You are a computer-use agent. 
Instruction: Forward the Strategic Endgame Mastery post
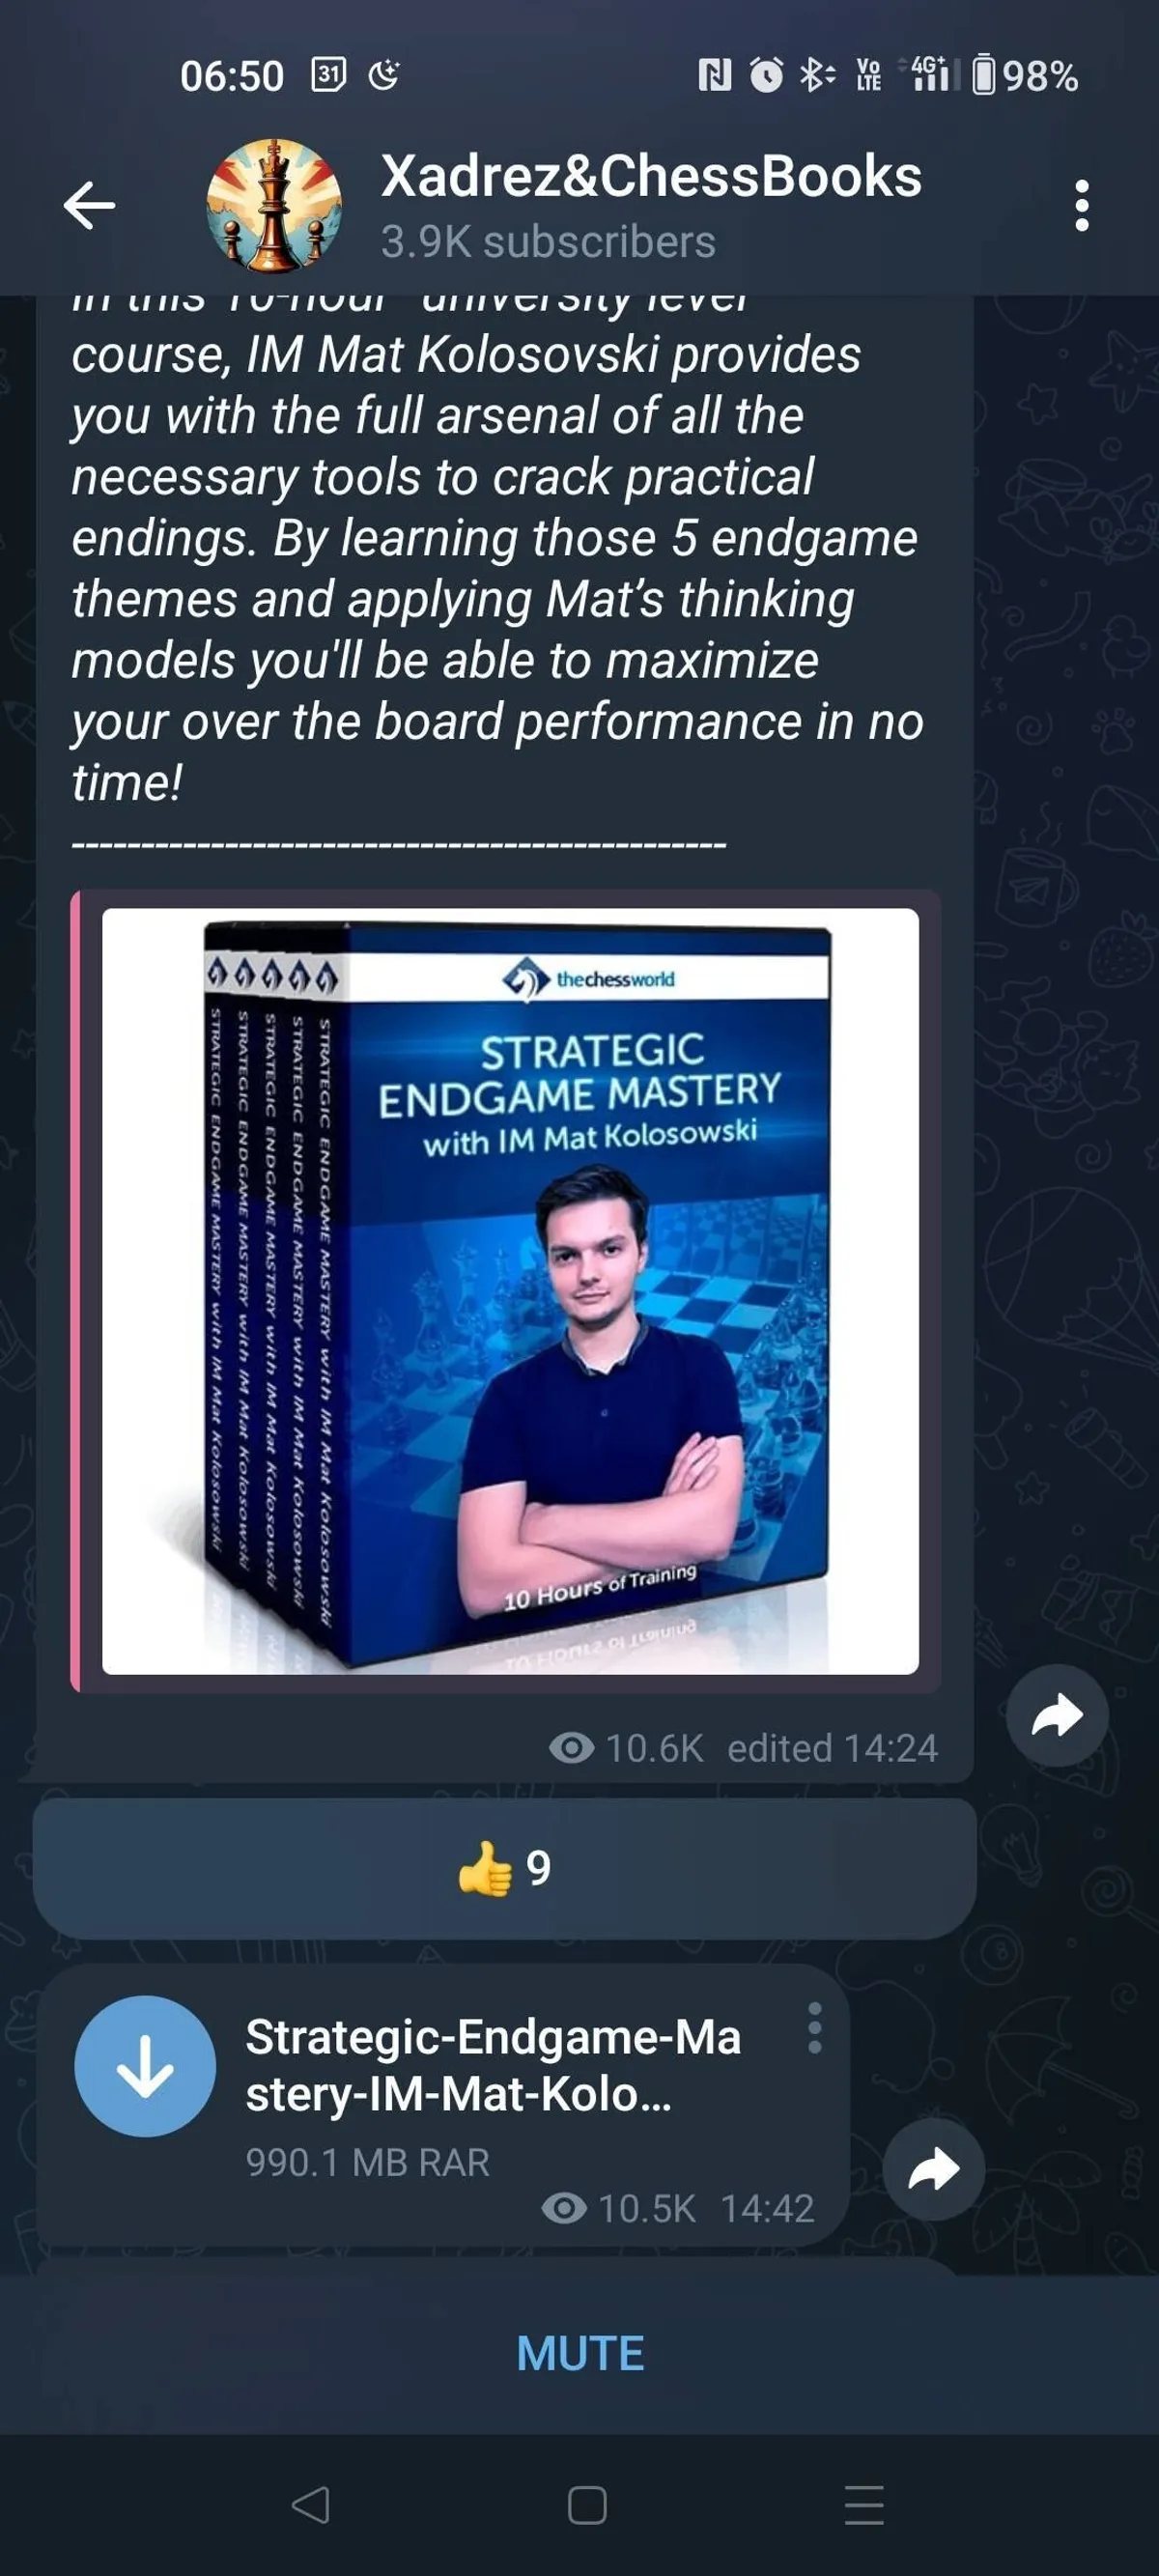coord(1057,1716)
